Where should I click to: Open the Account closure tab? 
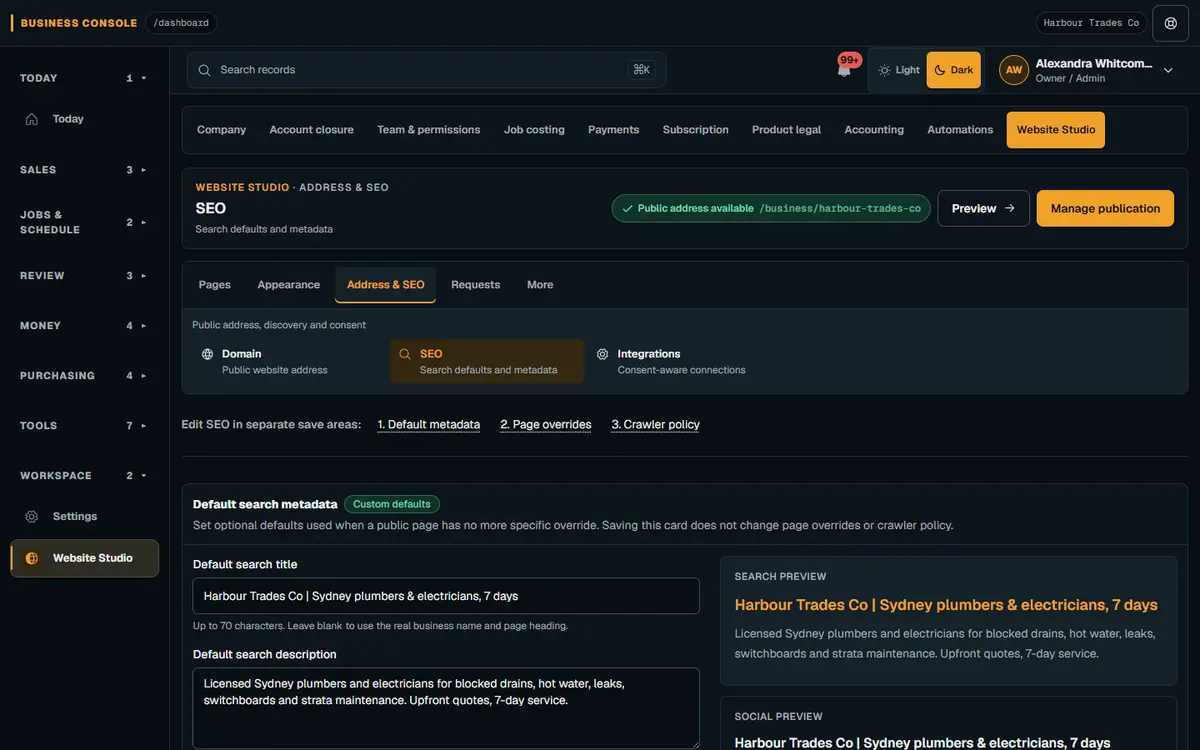click(312, 130)
